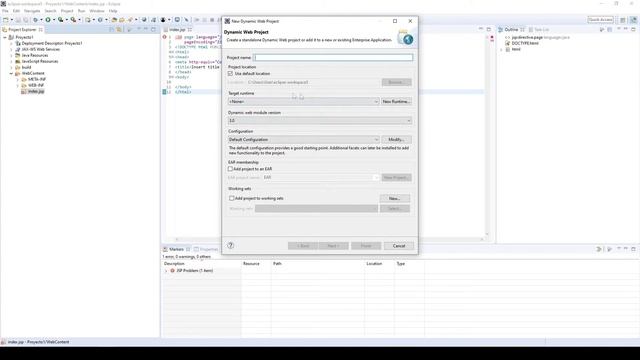Screen dimensions: 640x360
Task: Switch to the Task List tab
Action: [x=539, y=29]
